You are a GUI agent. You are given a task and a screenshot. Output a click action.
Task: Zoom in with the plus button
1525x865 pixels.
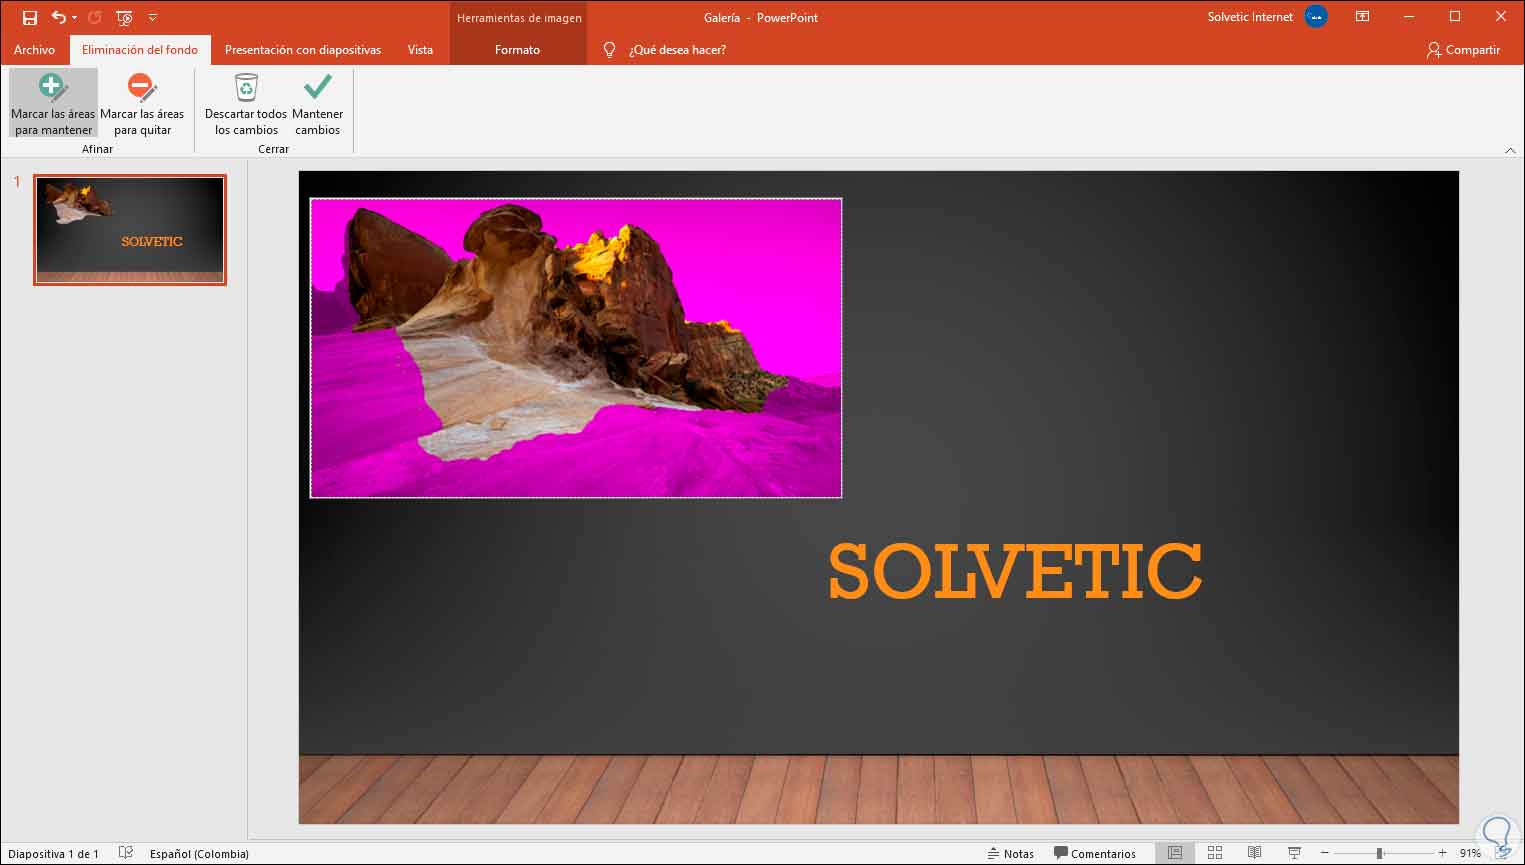coord(1442,853)
